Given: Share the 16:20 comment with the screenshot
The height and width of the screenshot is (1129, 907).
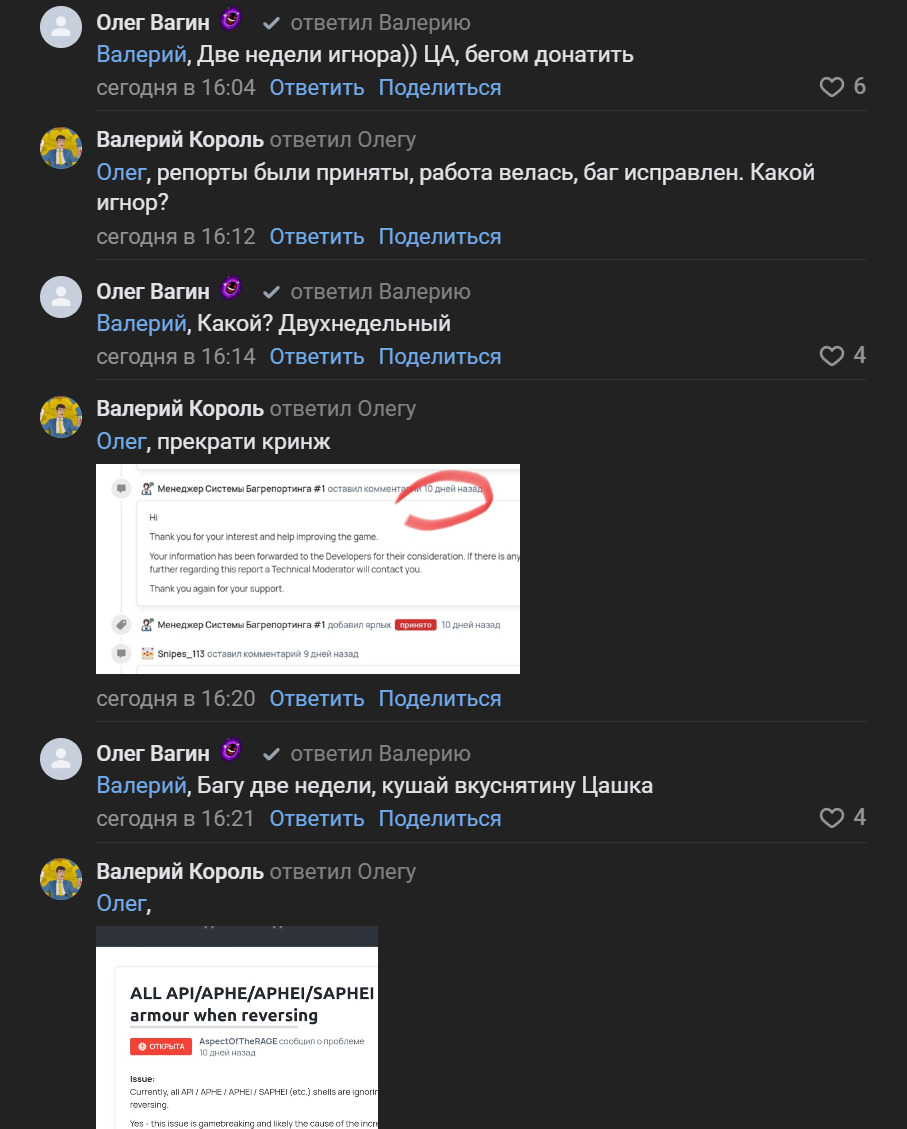Looking at the screenshot, I should coord(439,699).
